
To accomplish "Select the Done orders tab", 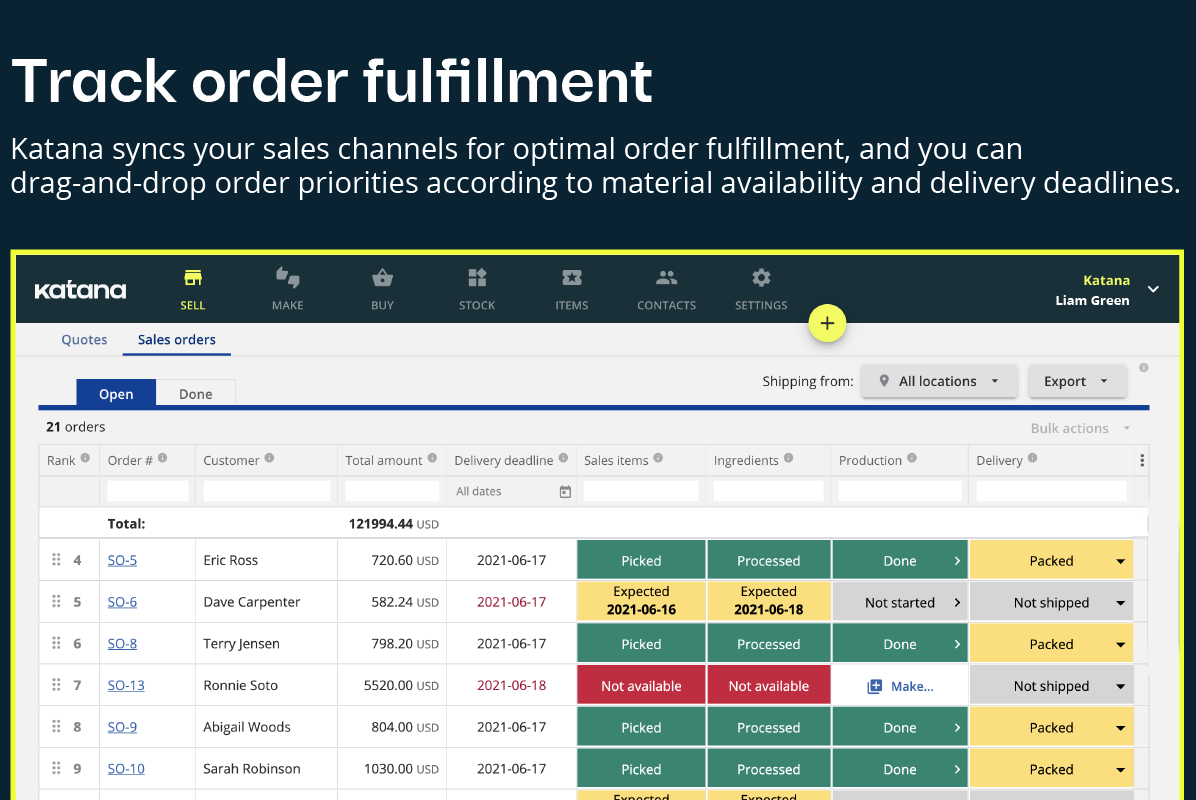I will pyautogui.click(x=195, y=394).
